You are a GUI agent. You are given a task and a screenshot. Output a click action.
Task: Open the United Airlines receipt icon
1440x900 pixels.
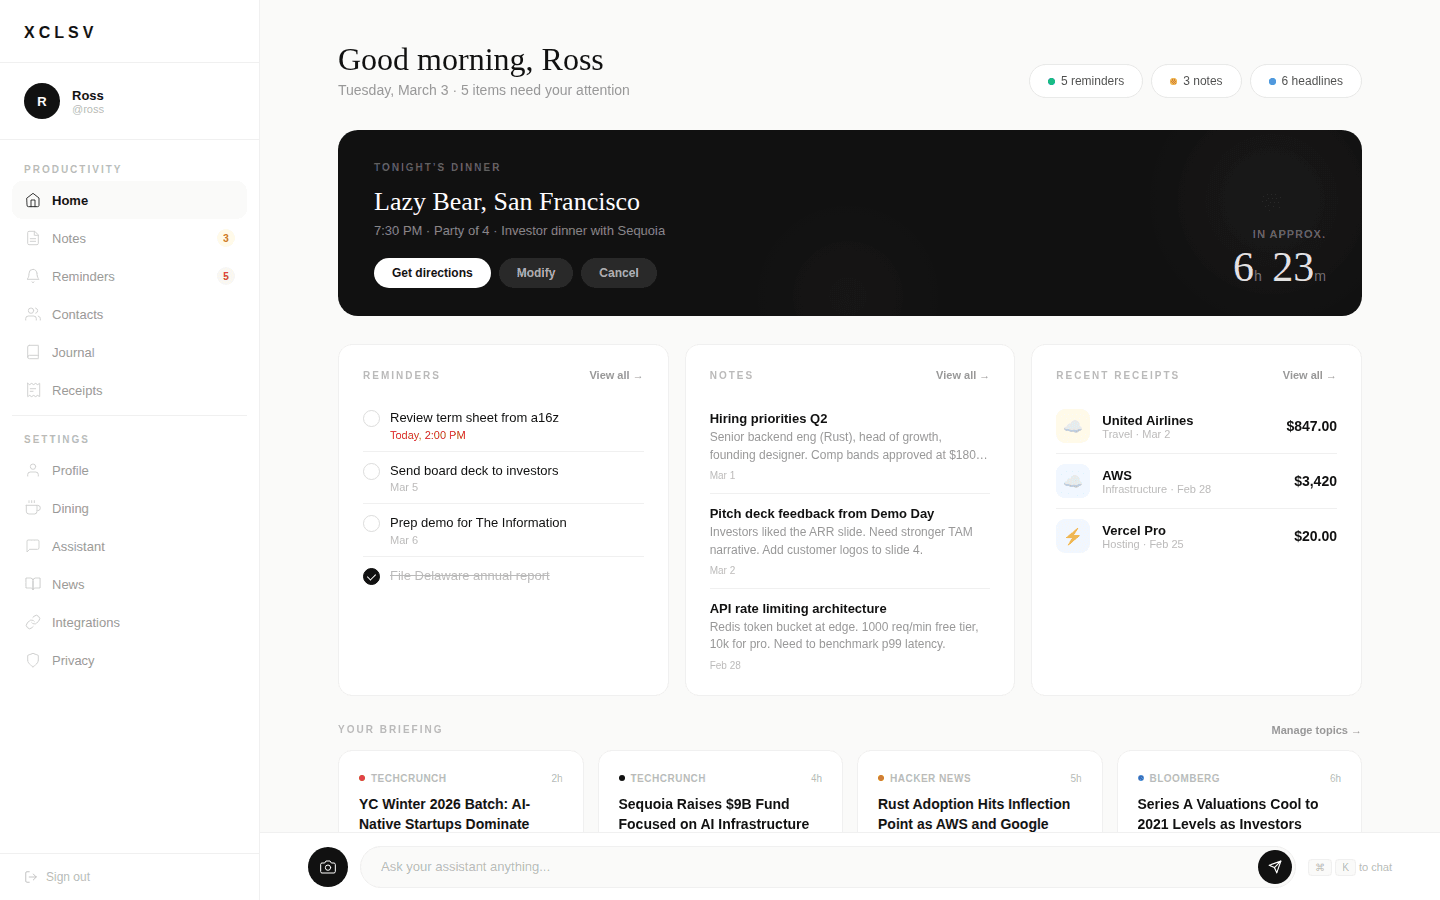click(1073, 426)
